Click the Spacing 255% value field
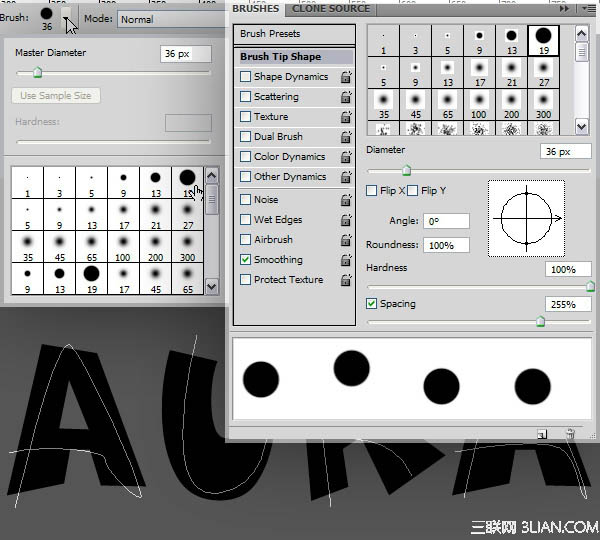Viewport: 600px width, 540px height. (568, 304)
